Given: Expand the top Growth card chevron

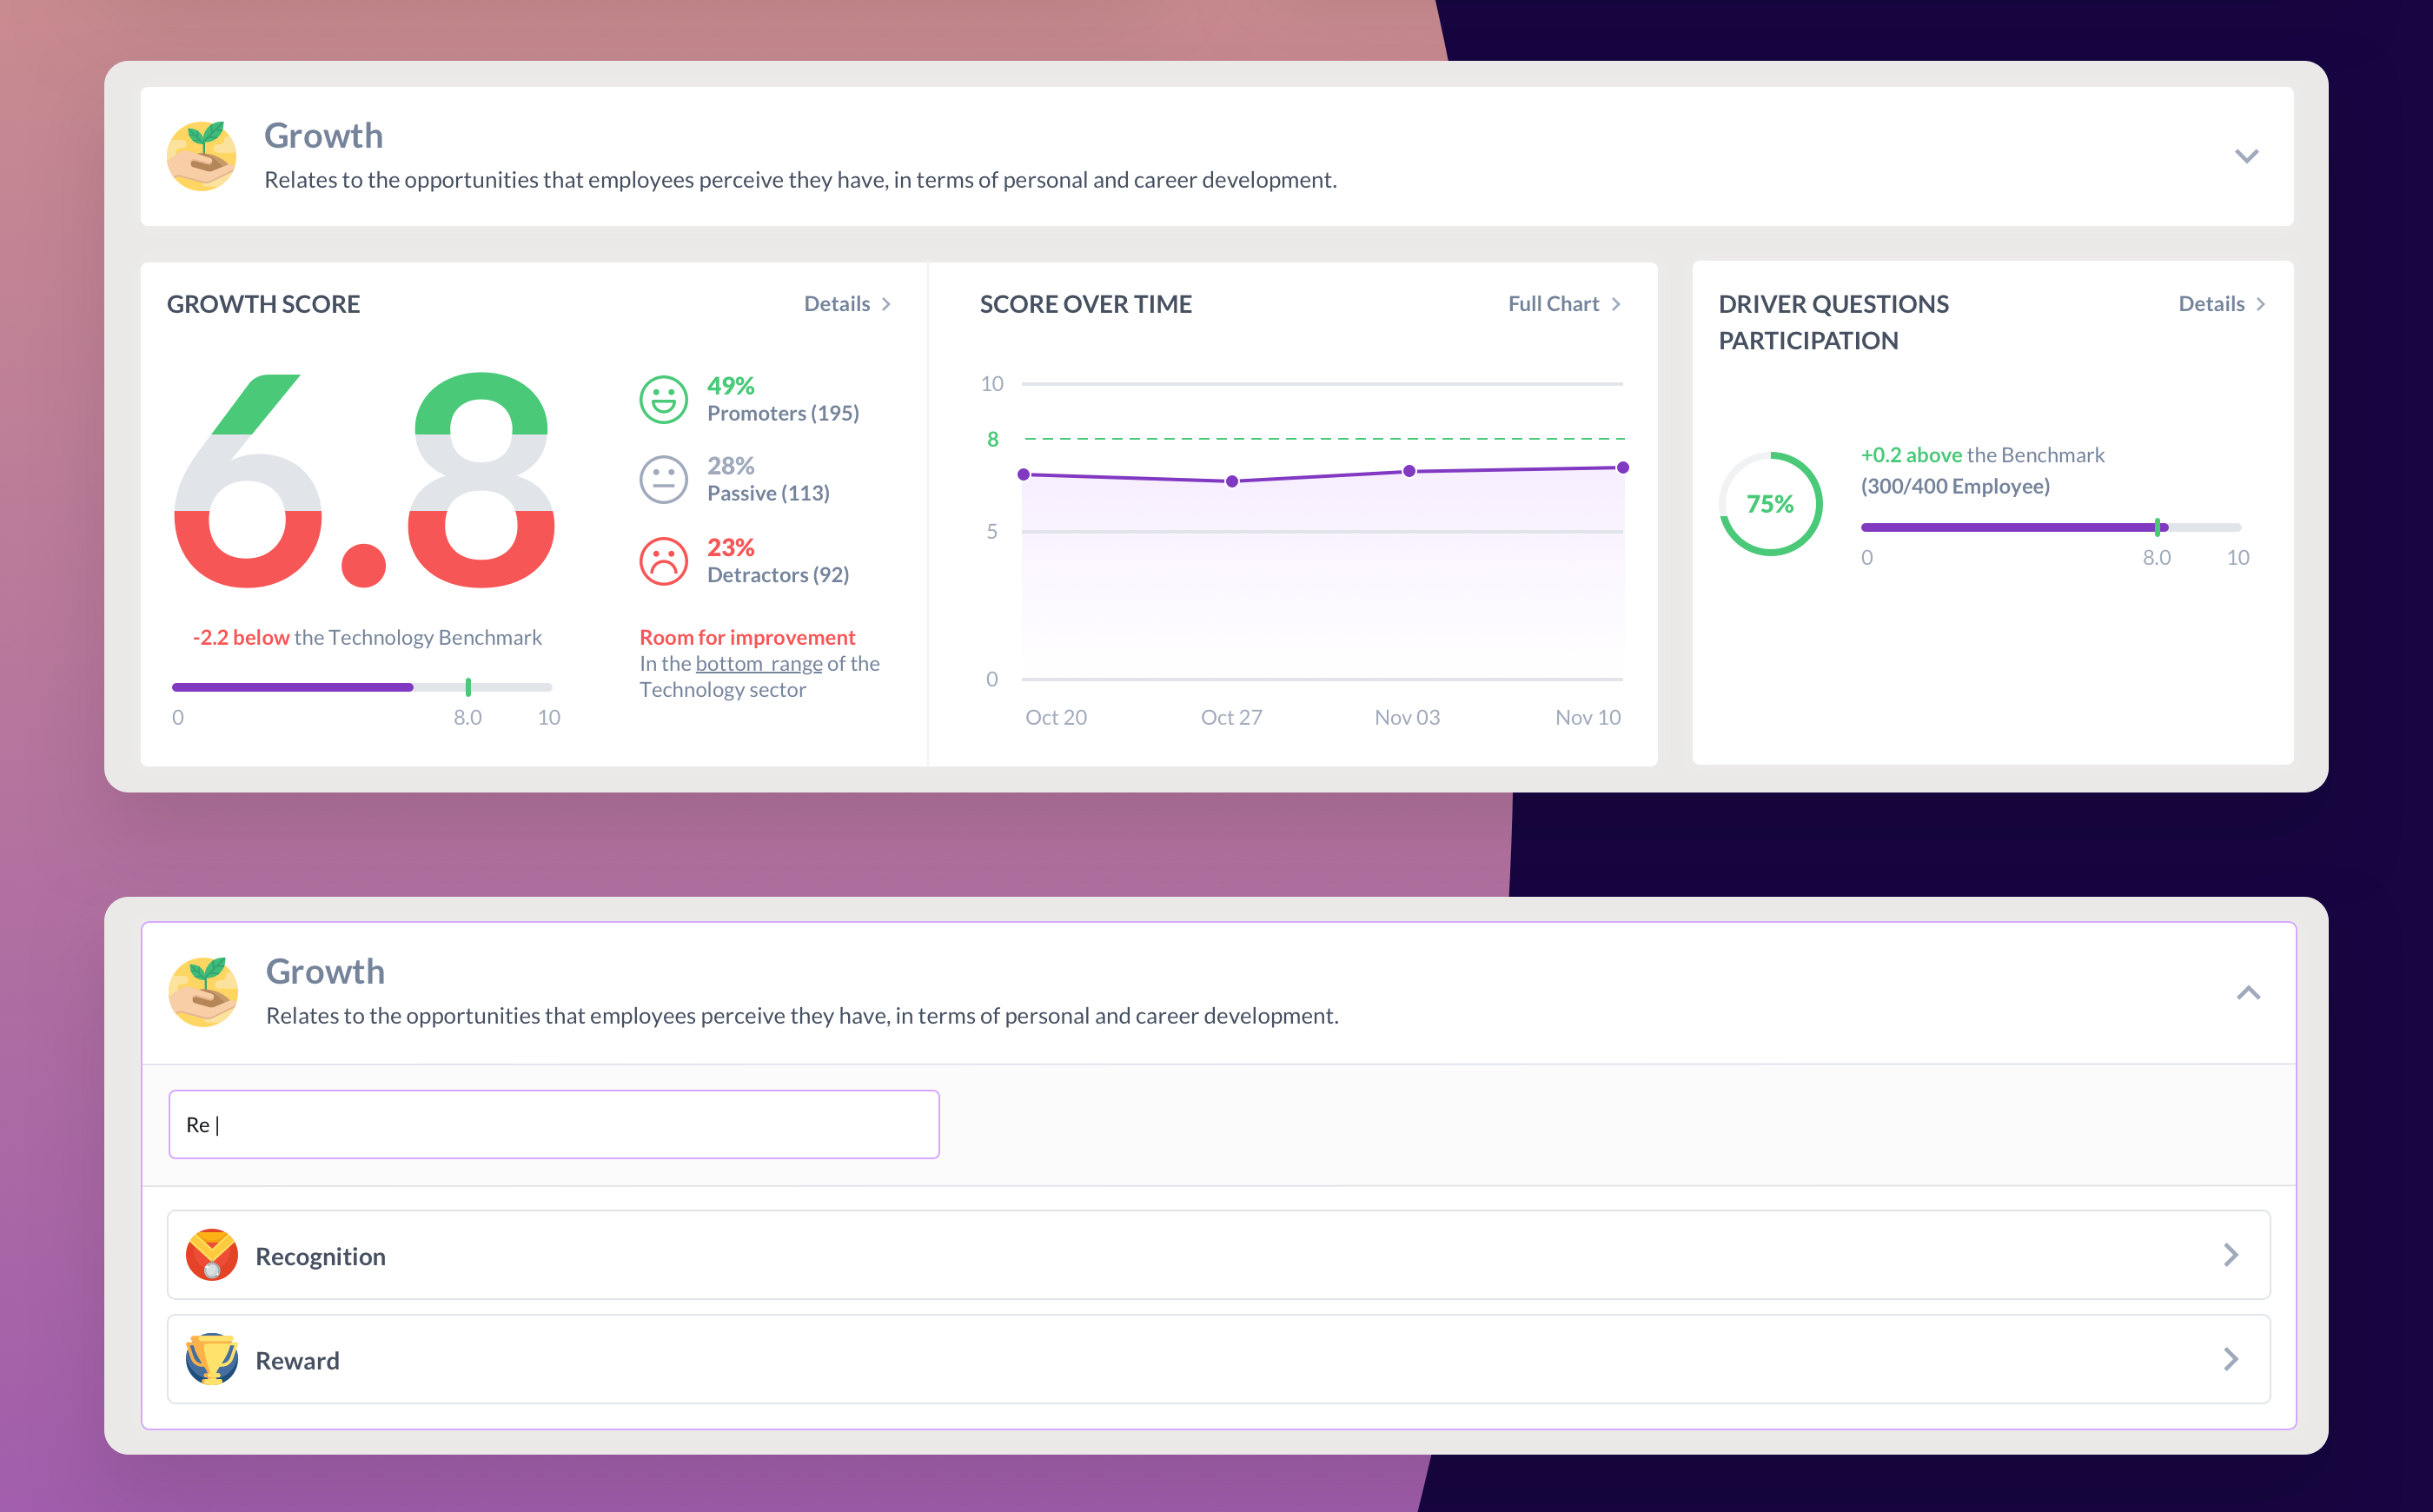Looking at the screenshot, I should pyautogui.click(x=2246, y=156).
